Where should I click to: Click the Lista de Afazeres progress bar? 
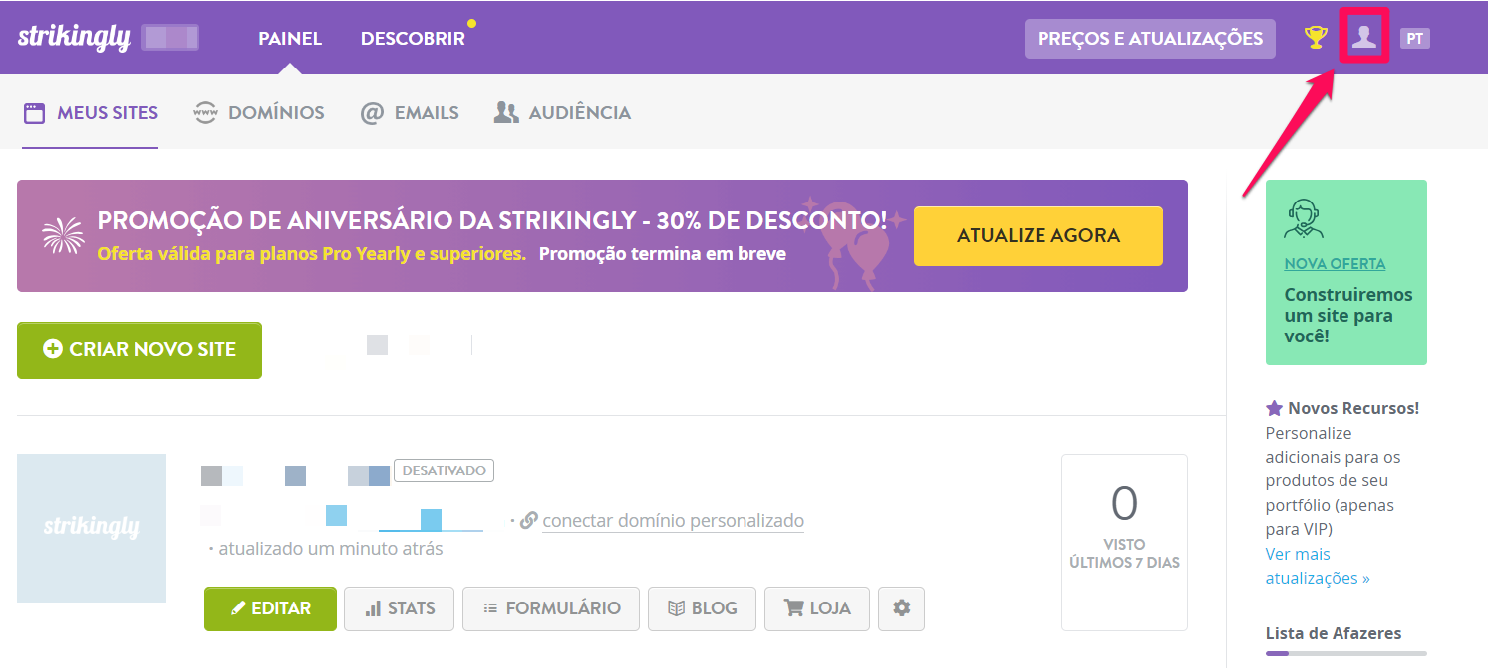[1346, 653]
